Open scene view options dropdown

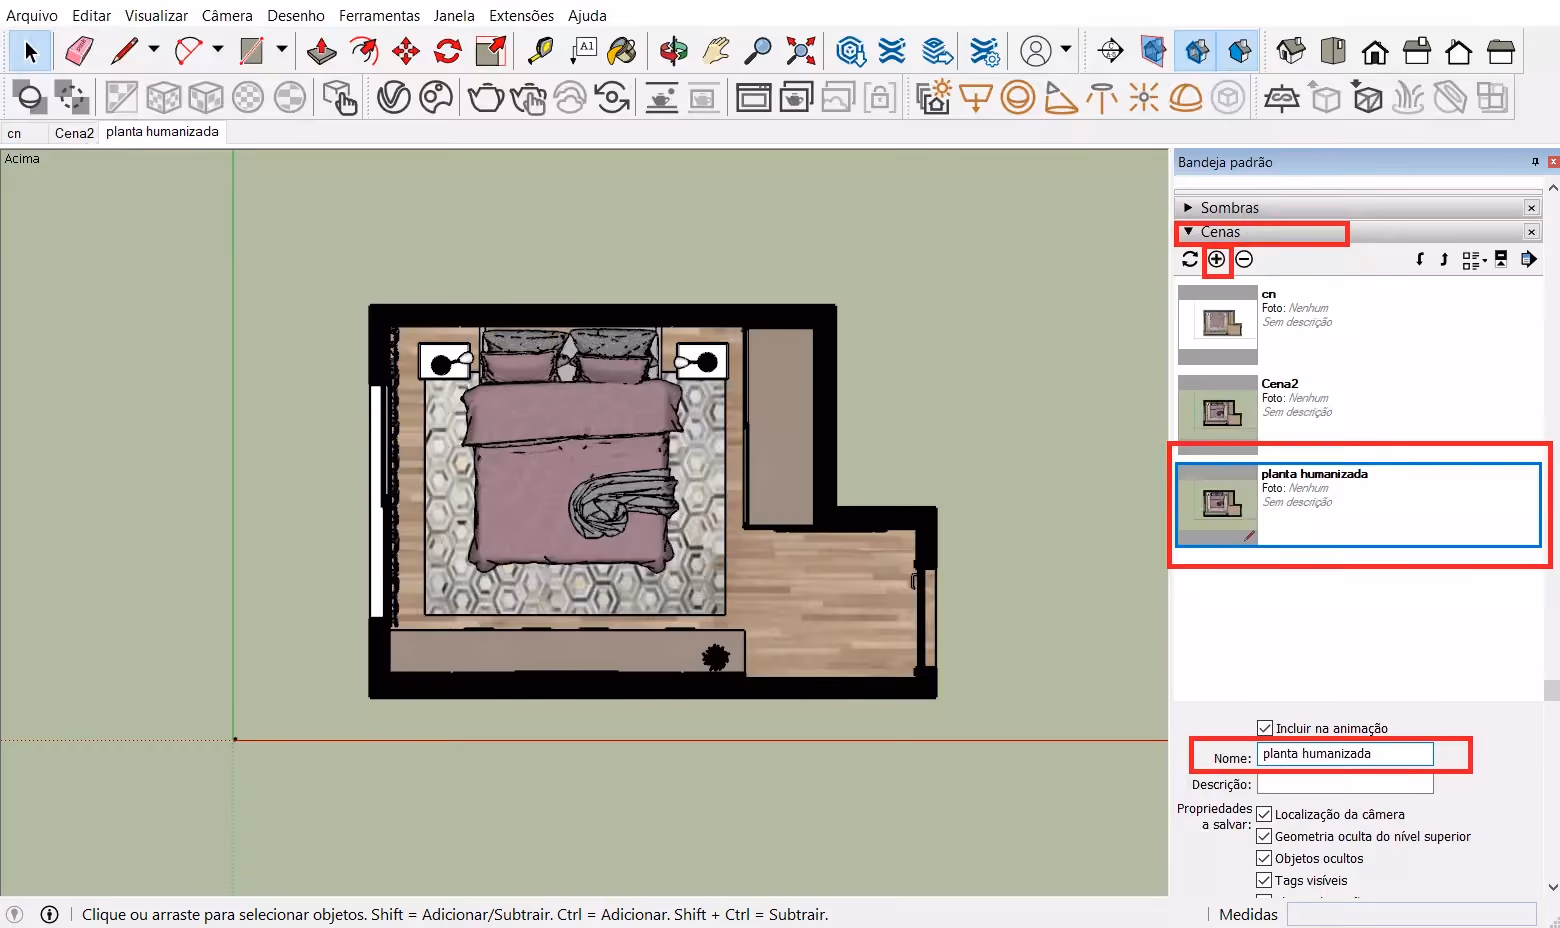point(1474,259)
